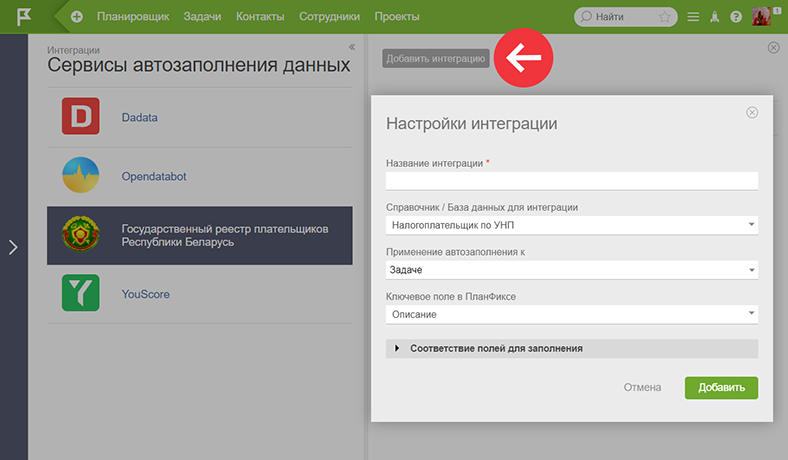
Task: Select YouScore service link
Action: click(145, 294)
